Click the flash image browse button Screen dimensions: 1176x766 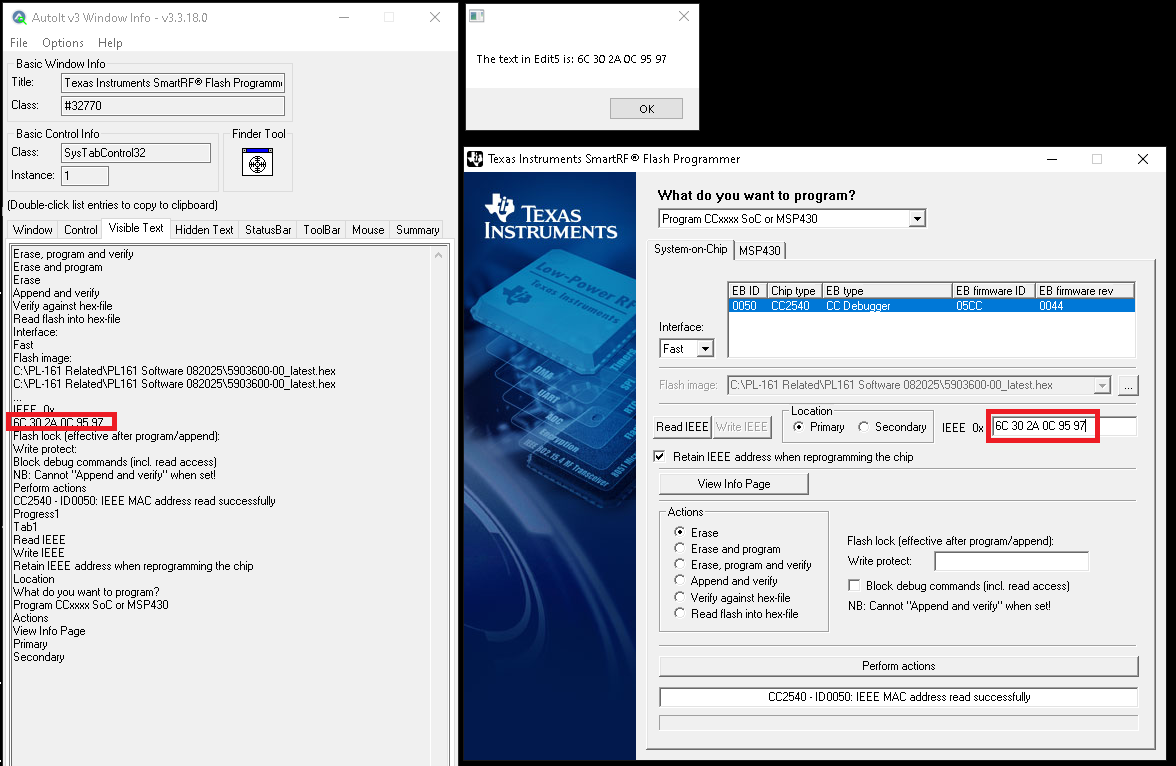click(1127, 385)
